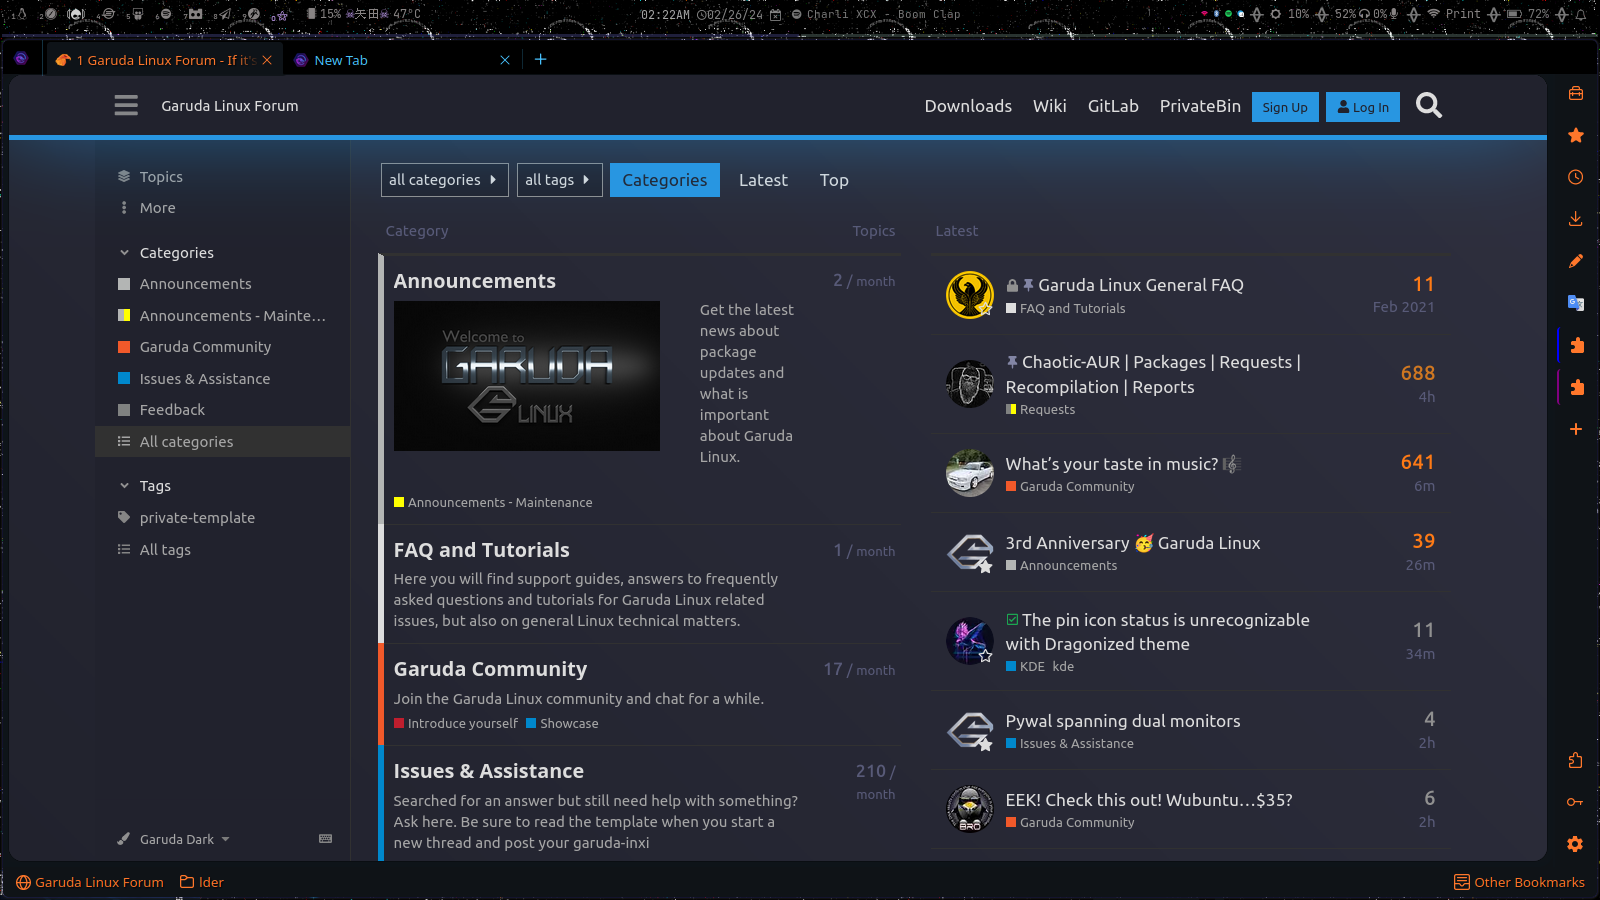Switch to the Top tab
The height and width of the screenshot is (900, 1600).
pyautogui.click(x=834, y=180)
